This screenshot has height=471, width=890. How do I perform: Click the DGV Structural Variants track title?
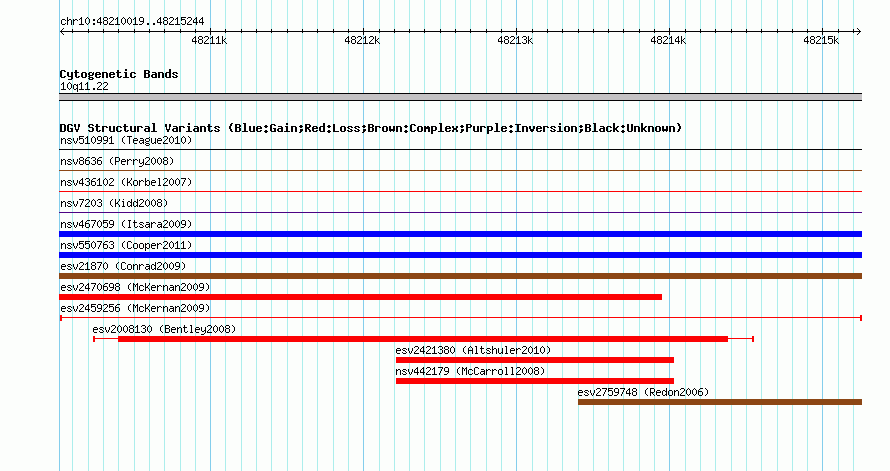coord(371,128)
